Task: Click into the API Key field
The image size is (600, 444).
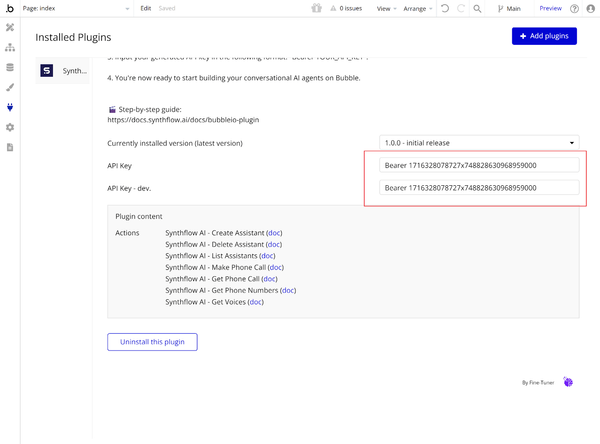Action: pyautogui.click(x=479, y=165)
